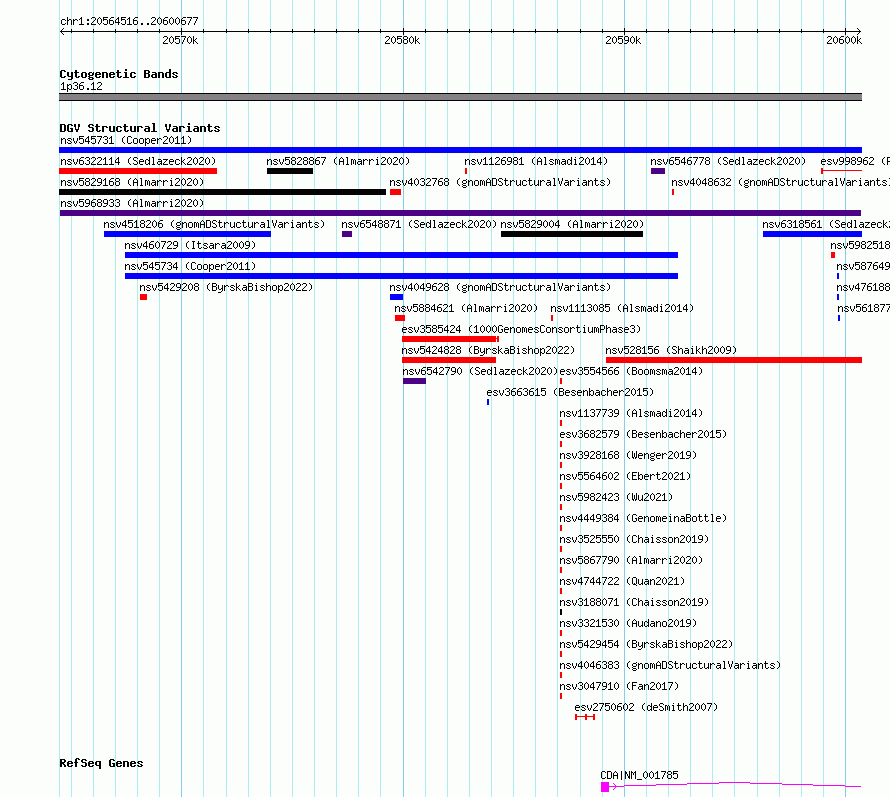Click the nsv528156 (Shaikh2009) red bar
This screenshot has height=797, width=890.
click(x=733, y=360)
